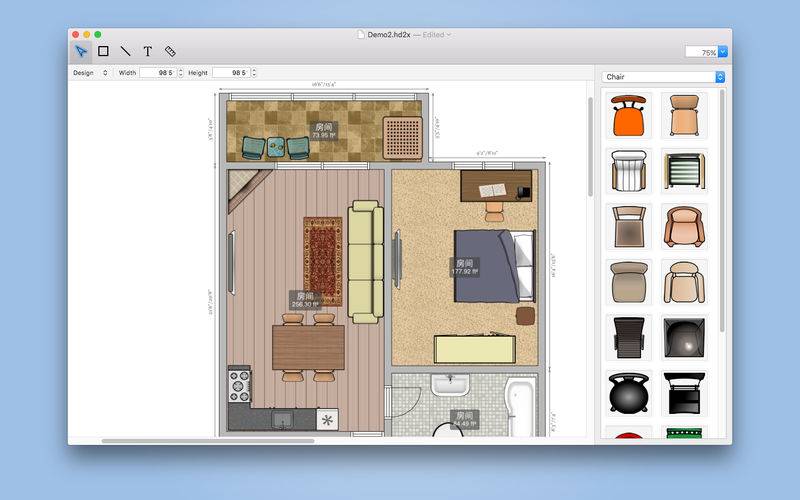Click the Width input field
This screenshot has width=800, height=500.
click(x=158, y=73)
